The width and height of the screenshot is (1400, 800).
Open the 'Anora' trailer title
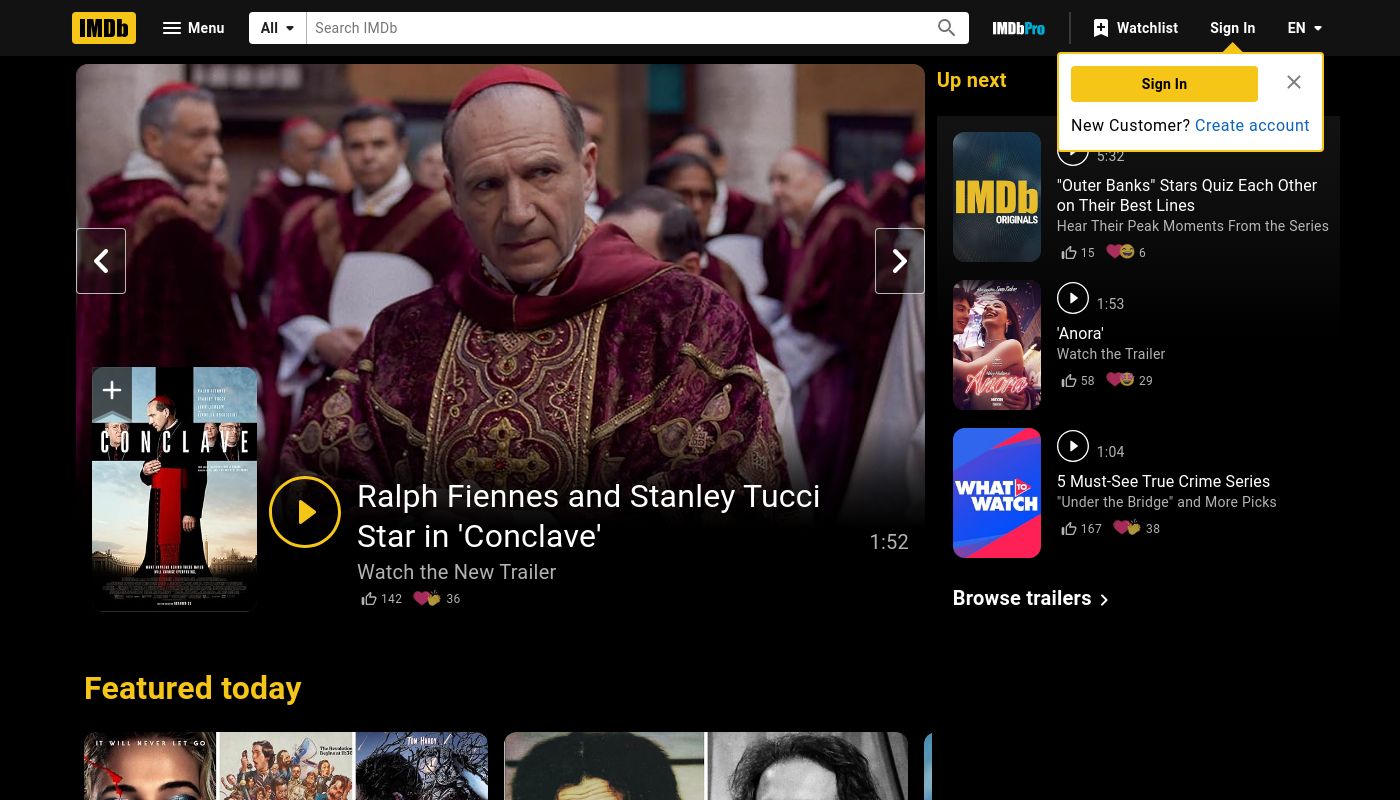point(1080,333)
